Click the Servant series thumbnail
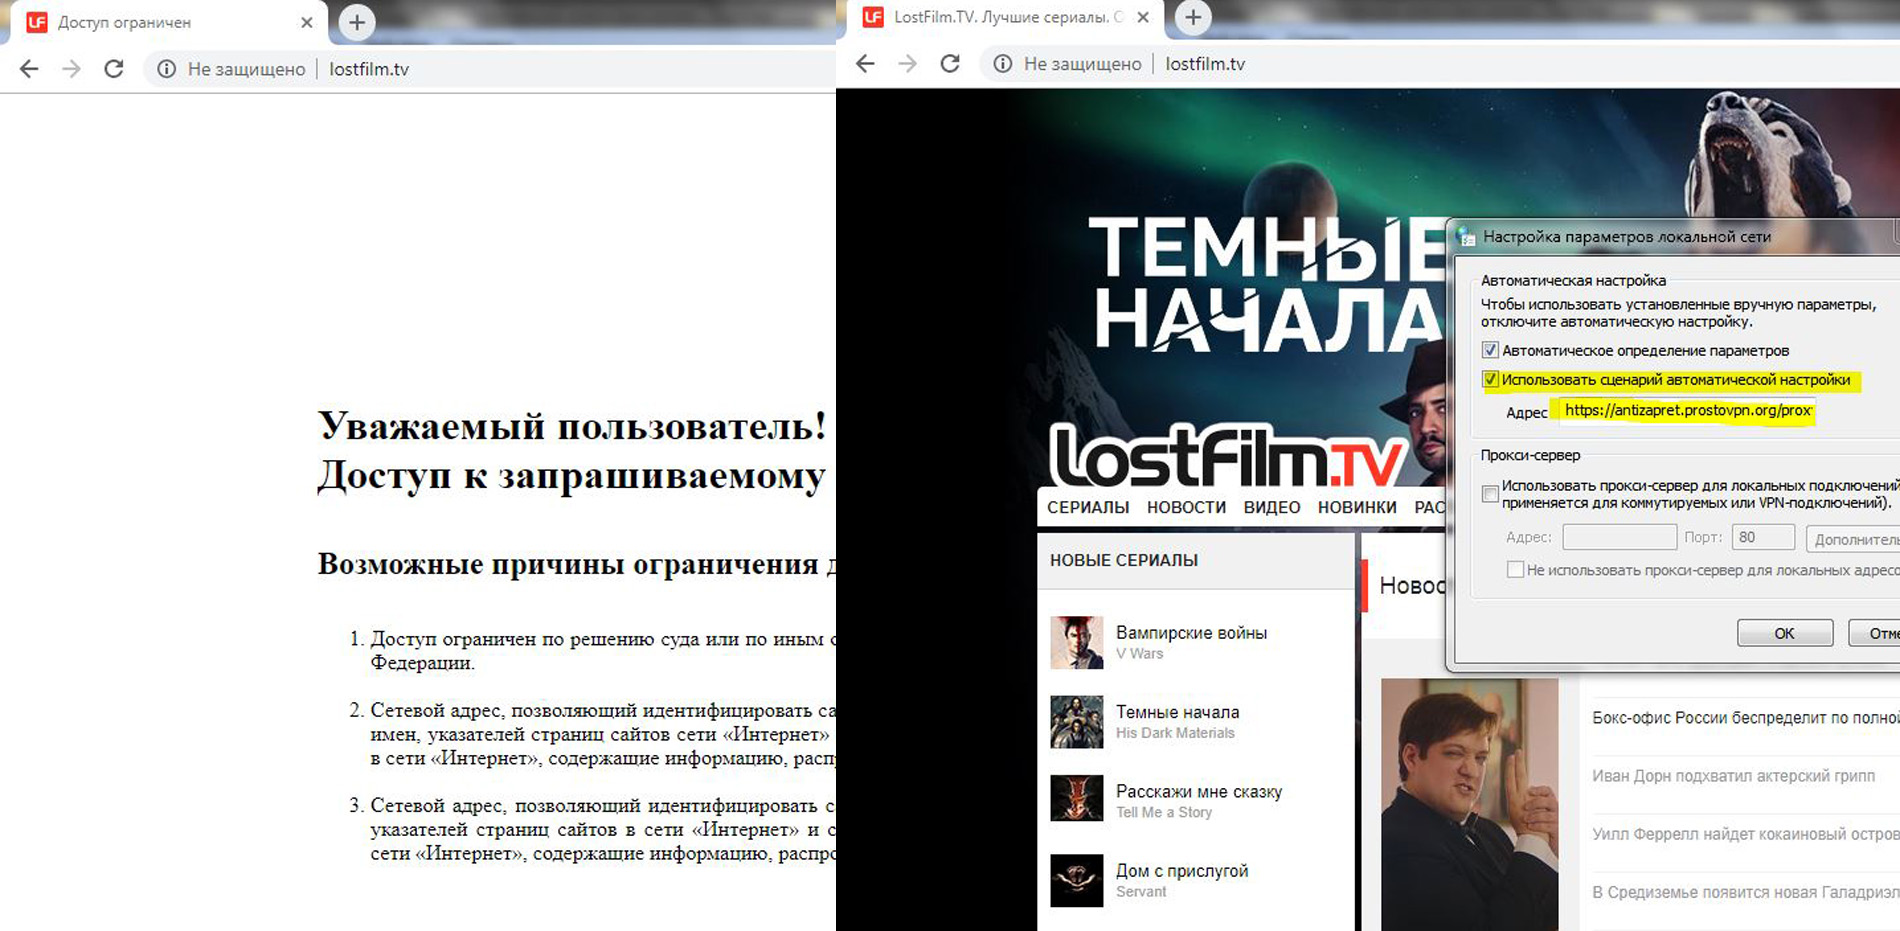1900x931 pixels. click(1077, 881)
